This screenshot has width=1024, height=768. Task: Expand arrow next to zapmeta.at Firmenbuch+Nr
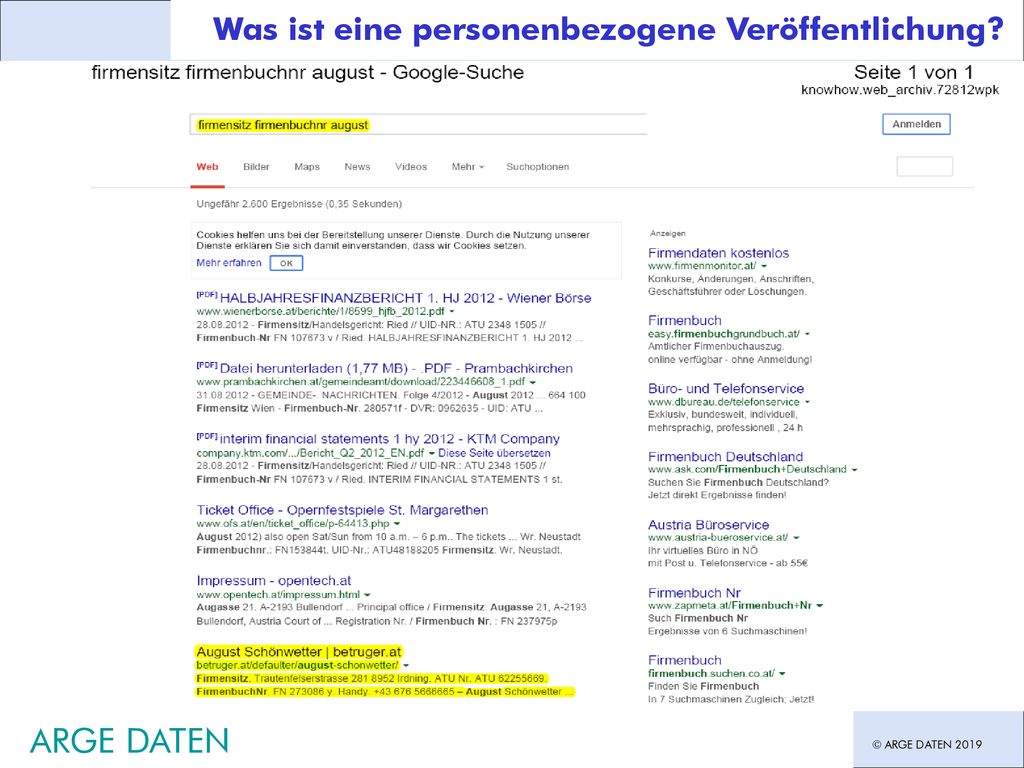pyautogui.click(x=820, y=605)
